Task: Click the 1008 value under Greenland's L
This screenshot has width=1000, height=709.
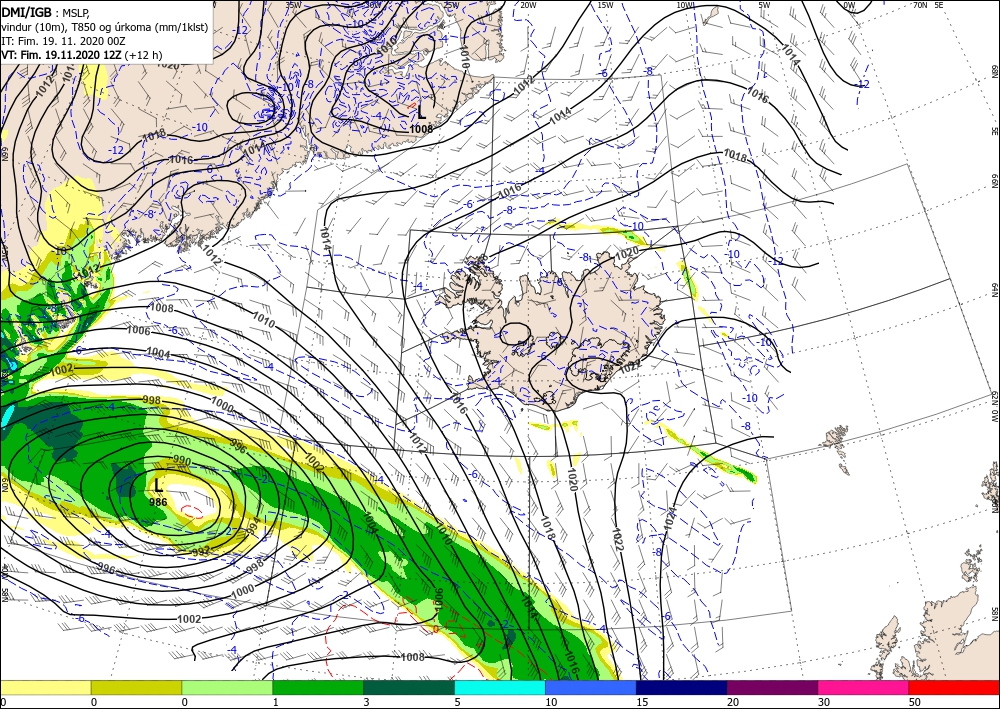Action: tap(421, 129)
